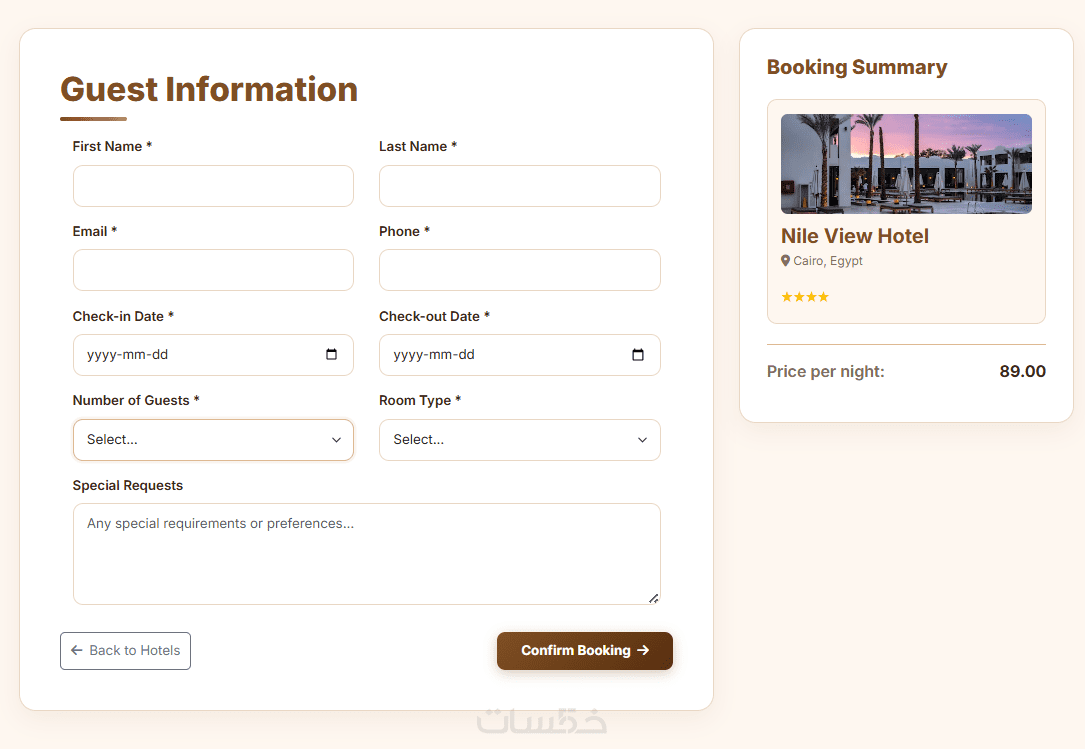
Task: Focus the First Name input field
Action: (213, 186)
